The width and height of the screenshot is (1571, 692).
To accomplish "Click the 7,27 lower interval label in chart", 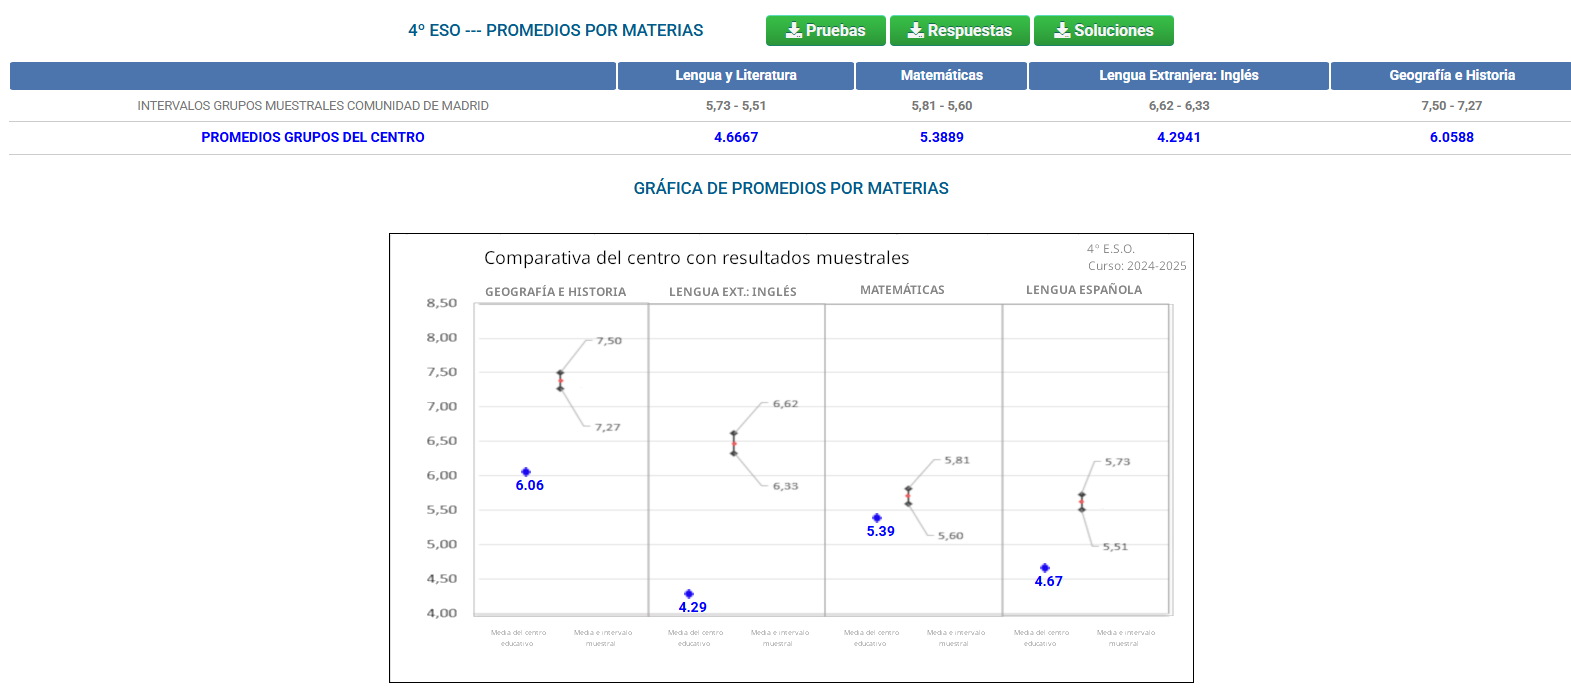I will pos(608,427).
